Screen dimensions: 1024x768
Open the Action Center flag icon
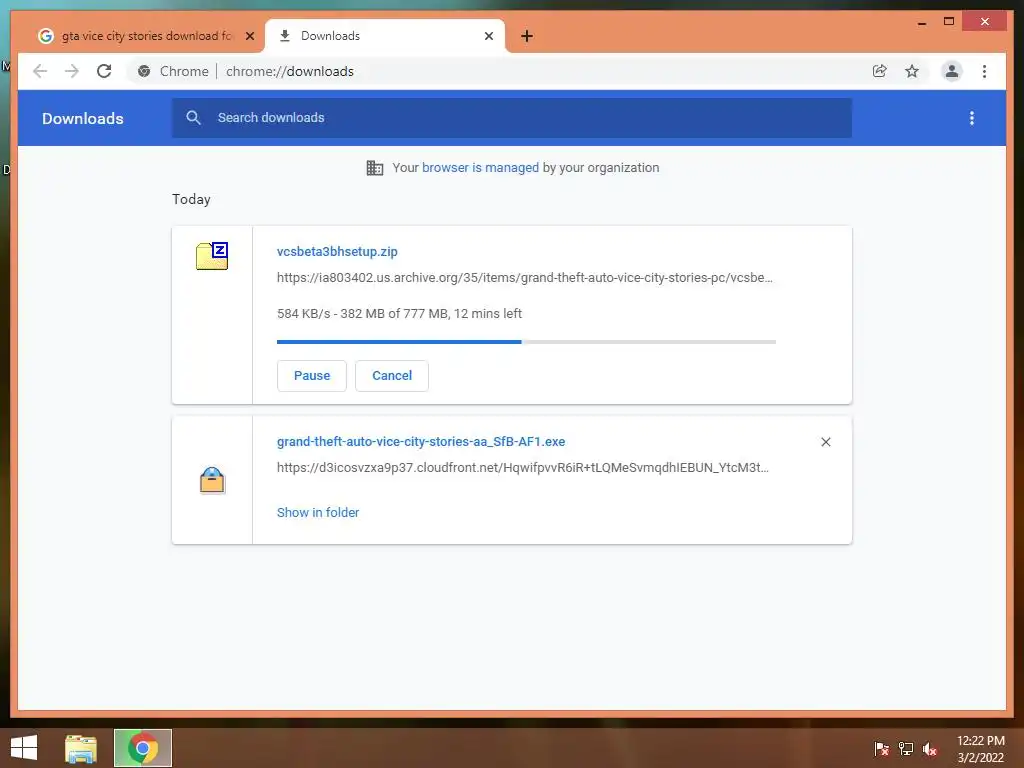tap(882, 748)
